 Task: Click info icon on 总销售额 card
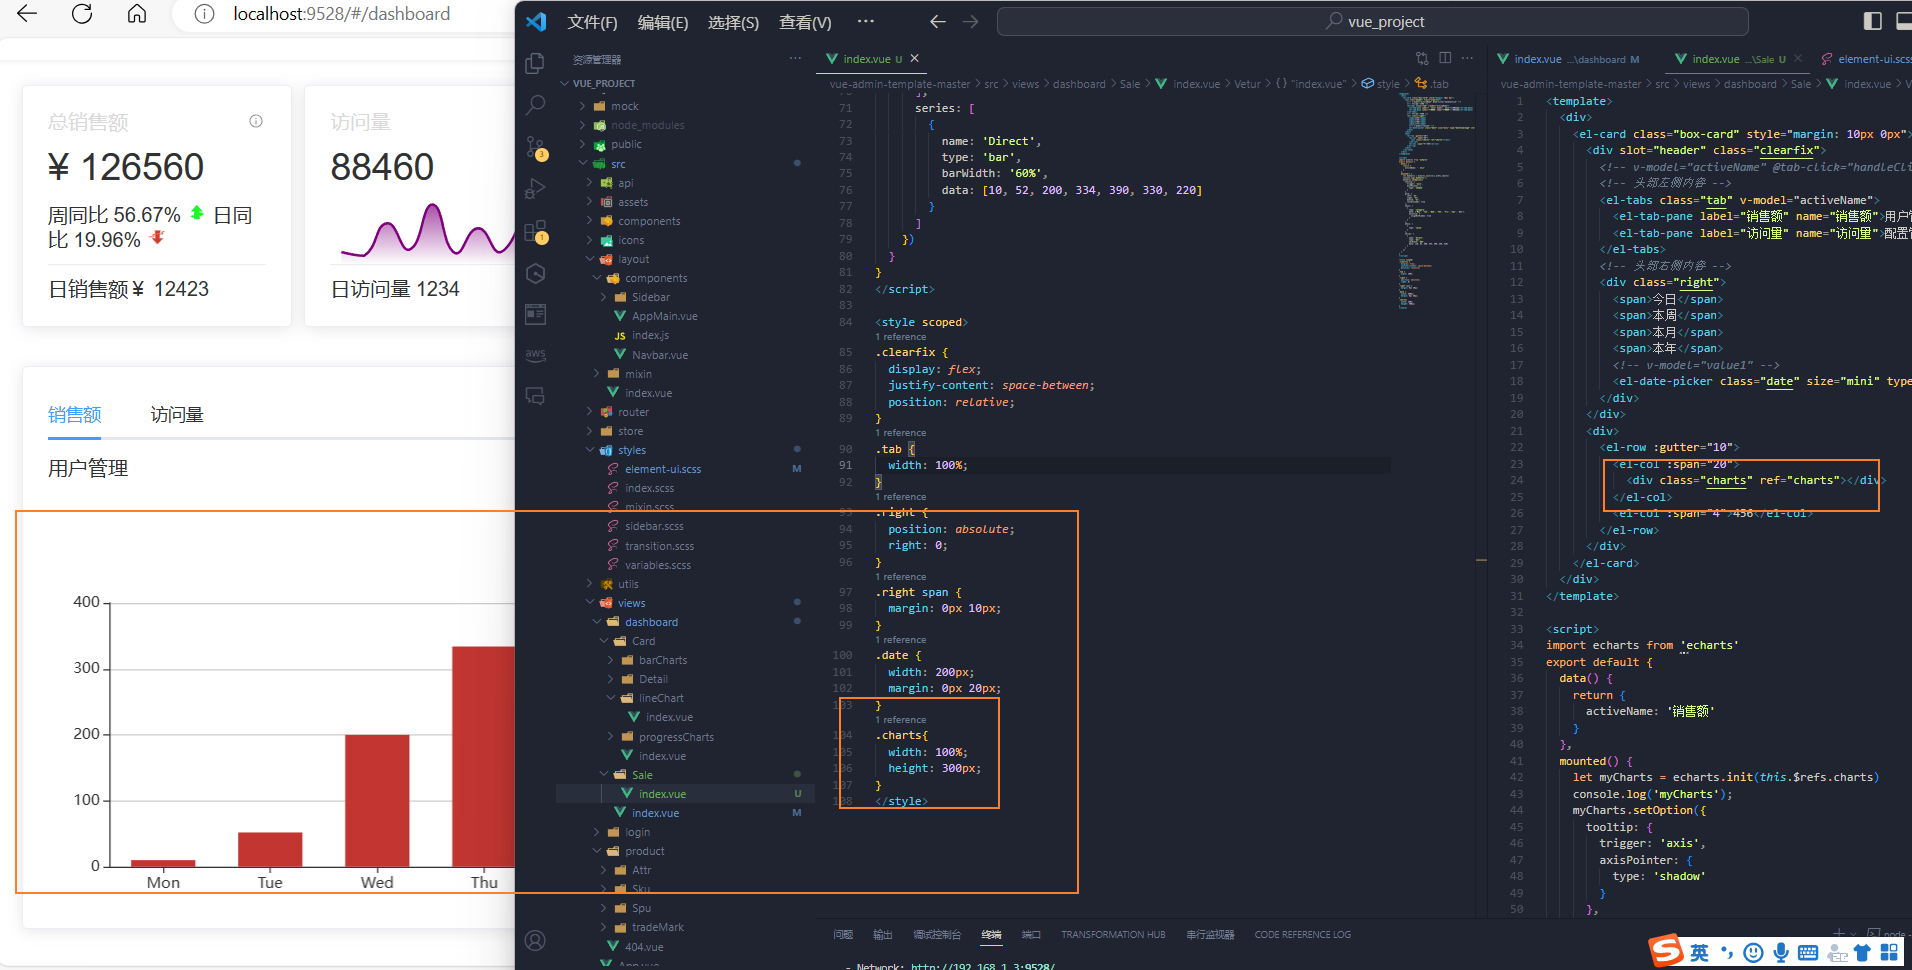(256, 121)
